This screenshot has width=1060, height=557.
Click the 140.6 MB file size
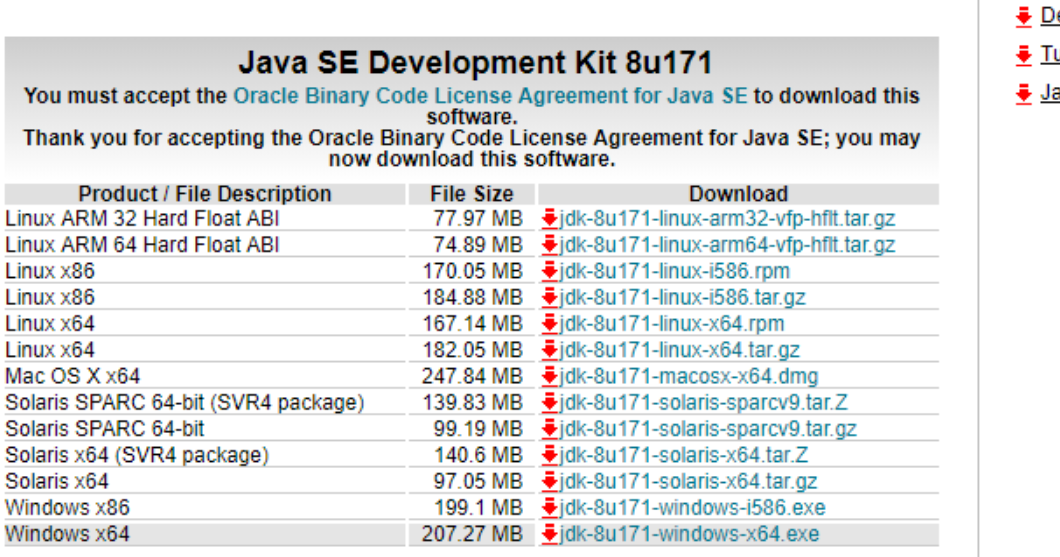pyautogui.click(x=478, y=455)
